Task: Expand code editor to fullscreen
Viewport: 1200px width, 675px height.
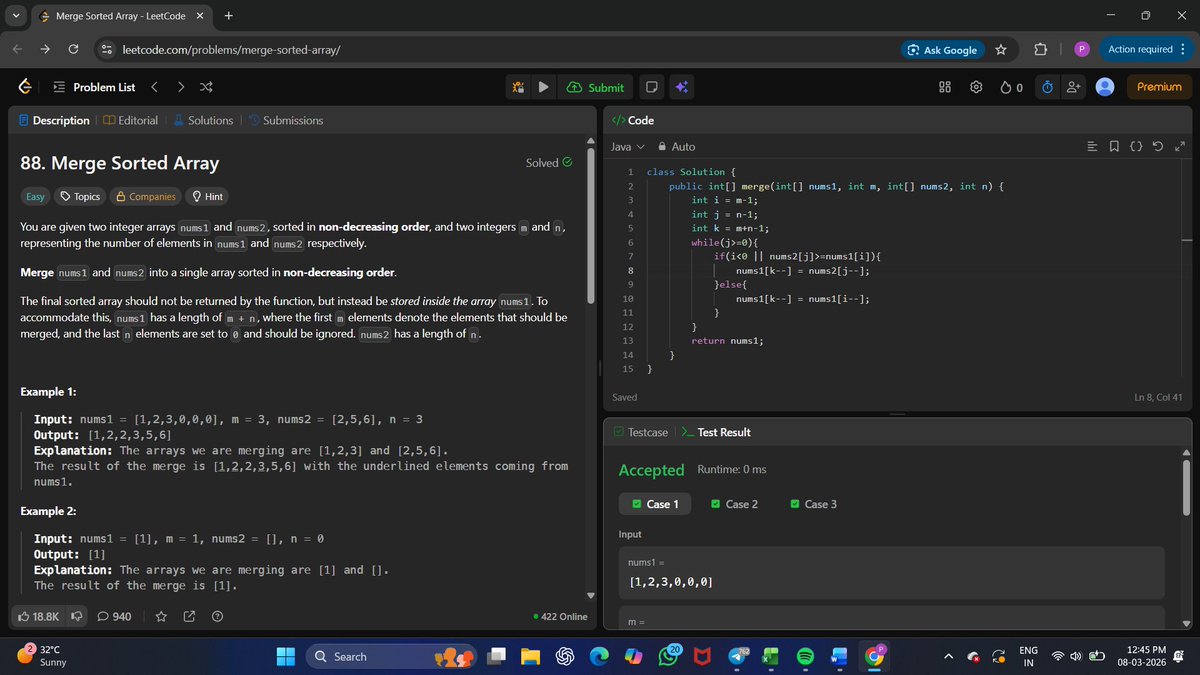Action: point(1179,147)
